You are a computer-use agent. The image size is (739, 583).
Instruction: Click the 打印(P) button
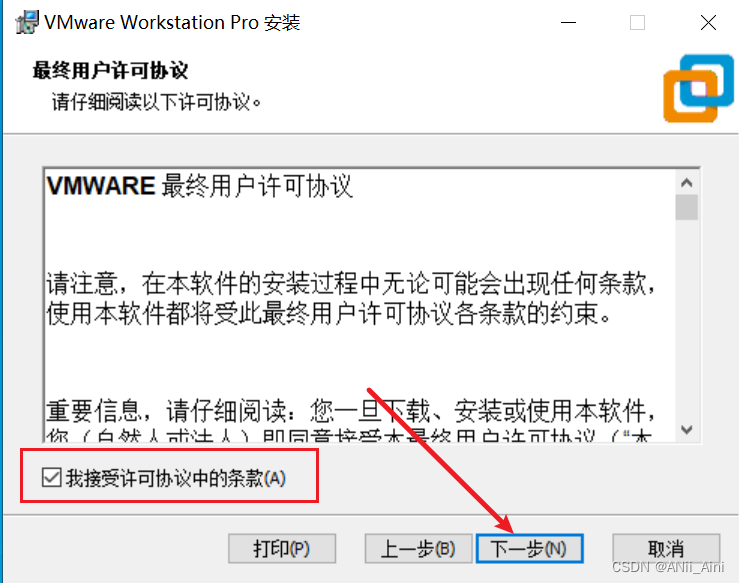[x=282, y=549]
